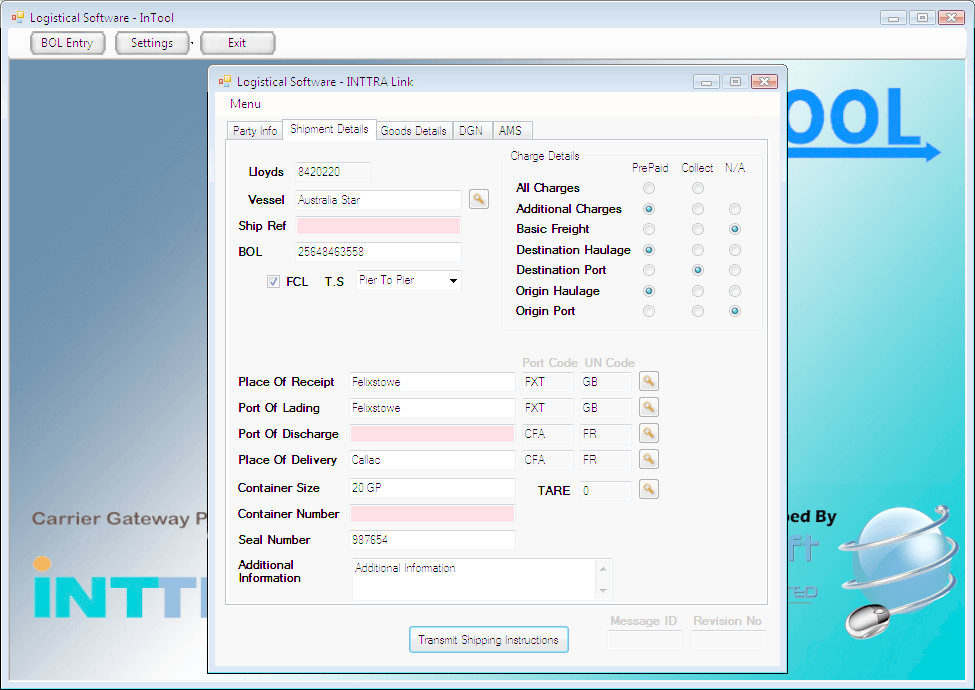Click the Vessel name field
975x690 pixels.
click(378, 200)
